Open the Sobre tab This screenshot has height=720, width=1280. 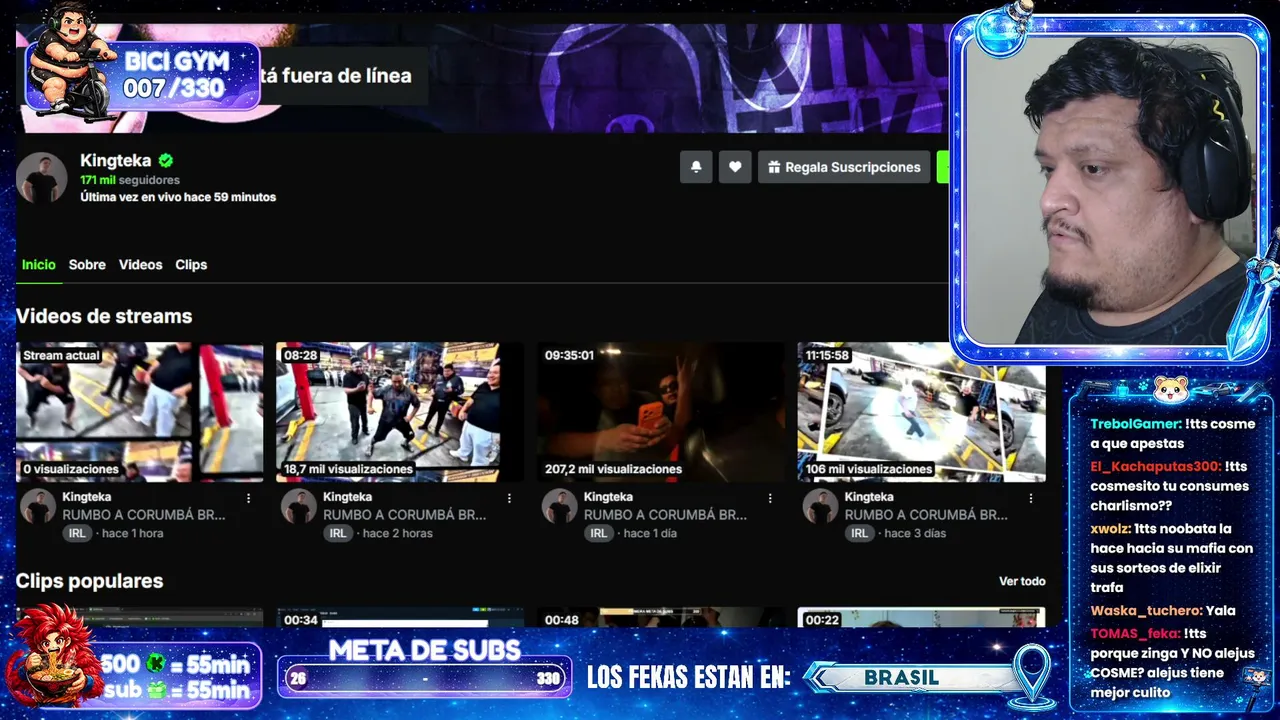click(87, 265)
